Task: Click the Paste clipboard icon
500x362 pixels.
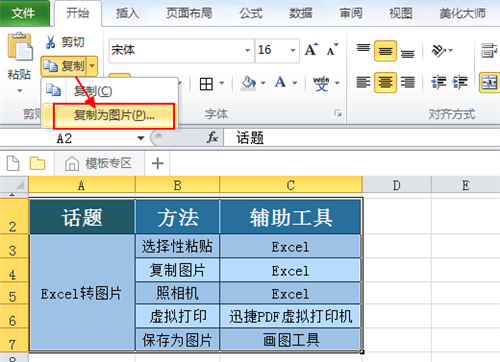Action: tap(20, 47)
